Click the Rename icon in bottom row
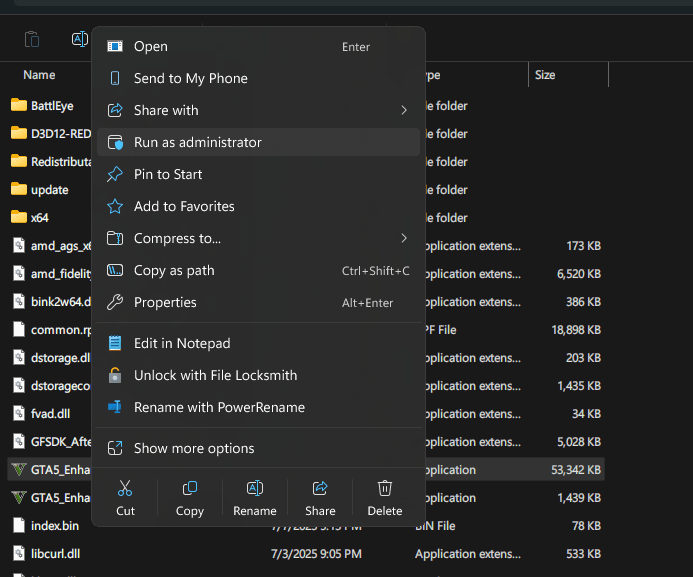This screenshot has height=577, width=693. click(255, 496)
